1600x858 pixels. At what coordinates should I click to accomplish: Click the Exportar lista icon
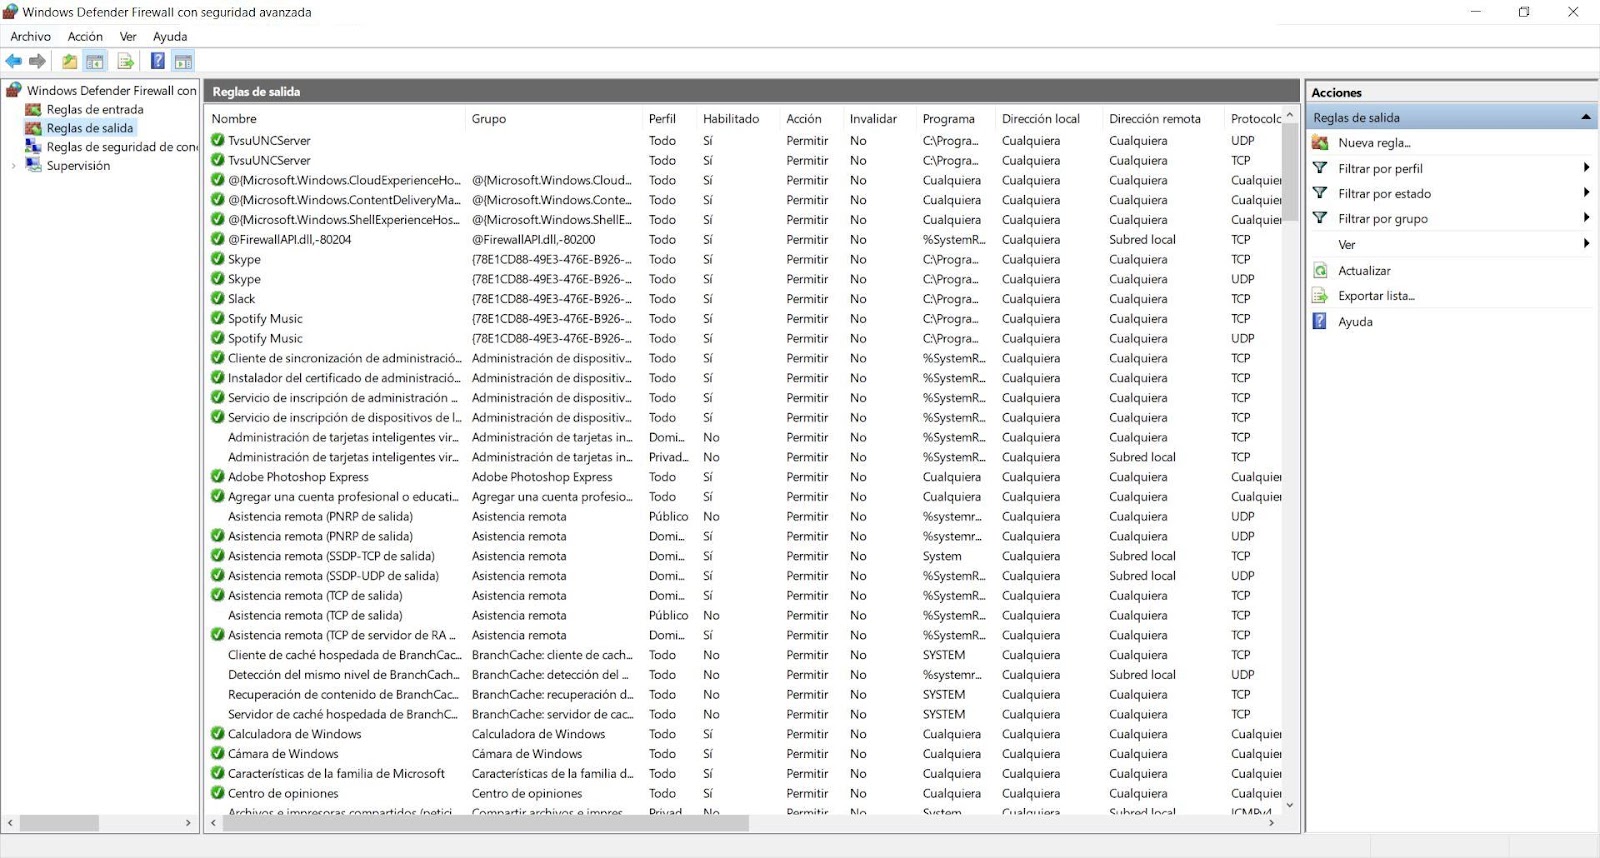click(1320, 296)
